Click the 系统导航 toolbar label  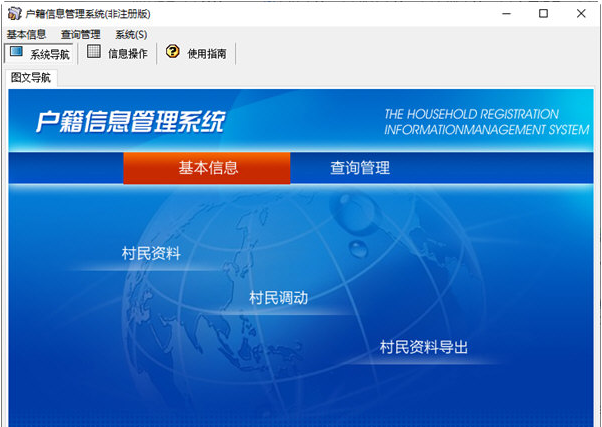click(x=50, y=54)
